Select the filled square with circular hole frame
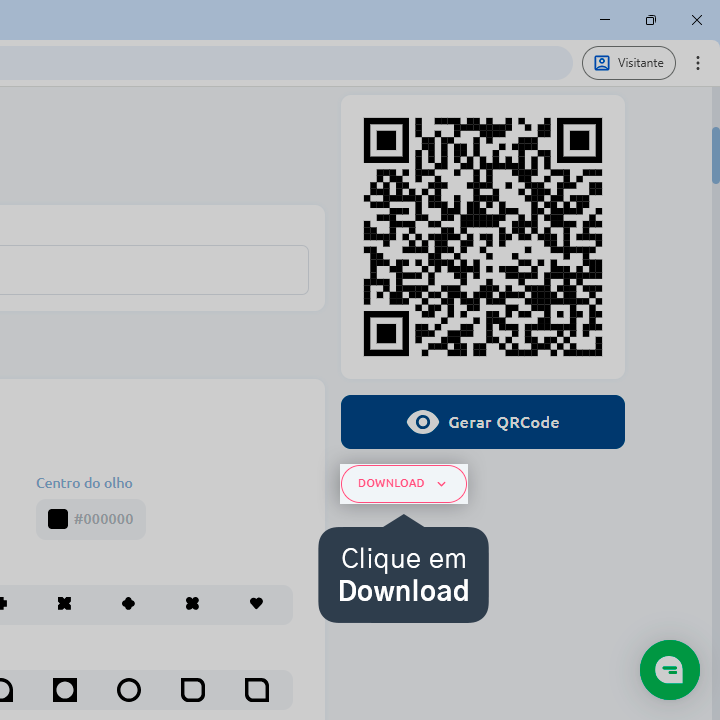This screenshot has height=720, width=720. coord(65,690)
